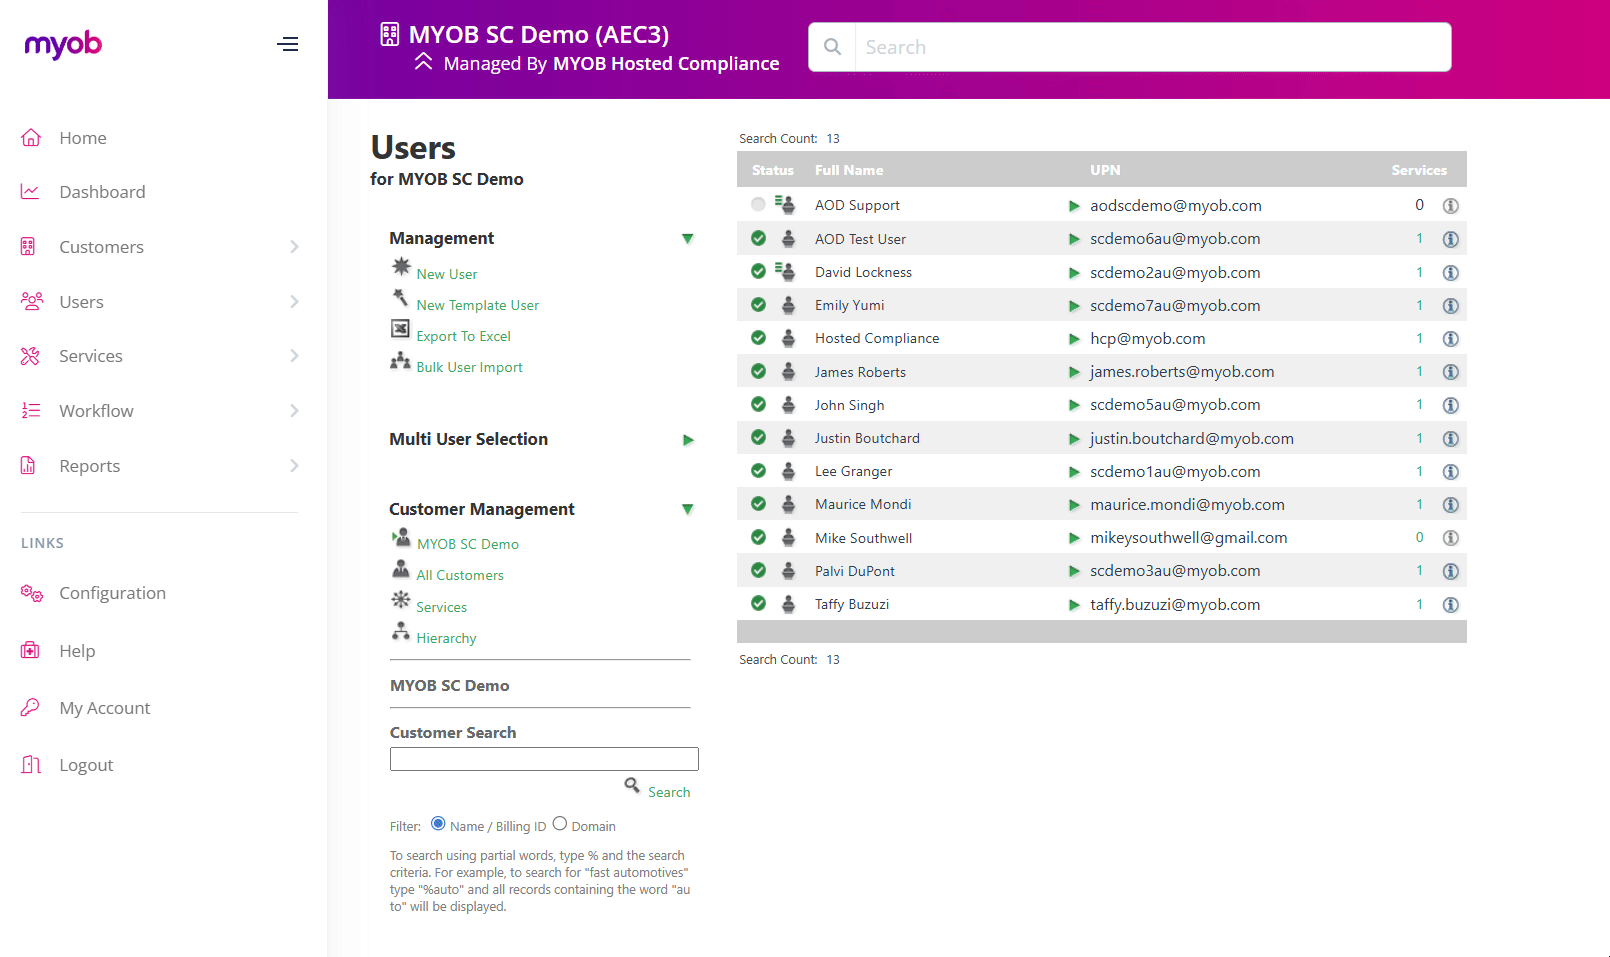Click the Home house icon in the sidebar
Viewport: 1610px width, 957px height.
click(31, 137)
